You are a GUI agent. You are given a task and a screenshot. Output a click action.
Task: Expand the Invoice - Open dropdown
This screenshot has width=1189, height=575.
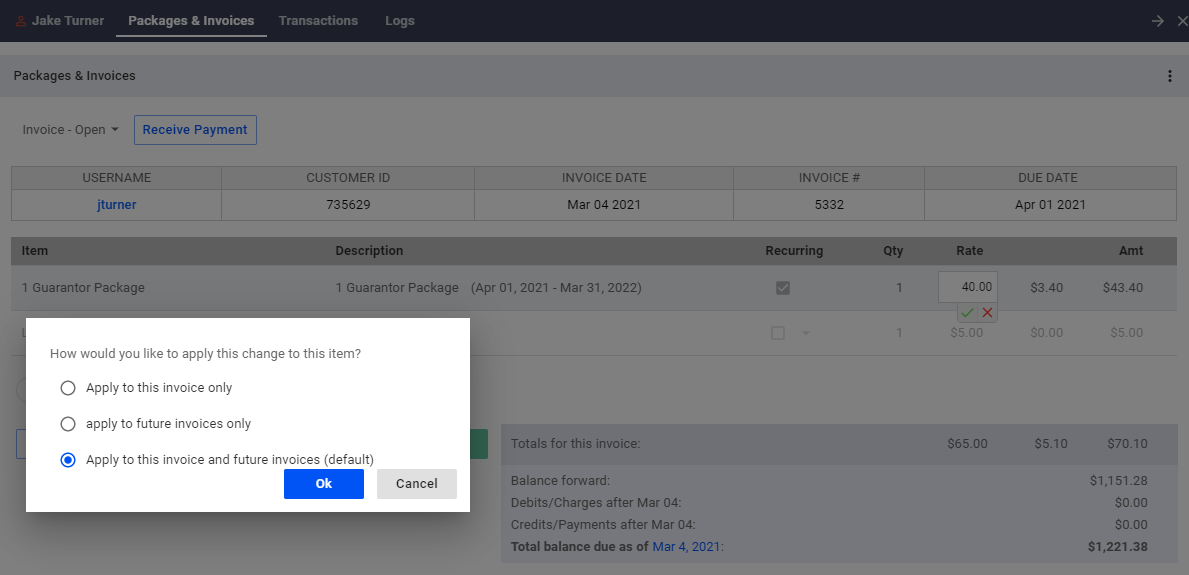[71, 130]
